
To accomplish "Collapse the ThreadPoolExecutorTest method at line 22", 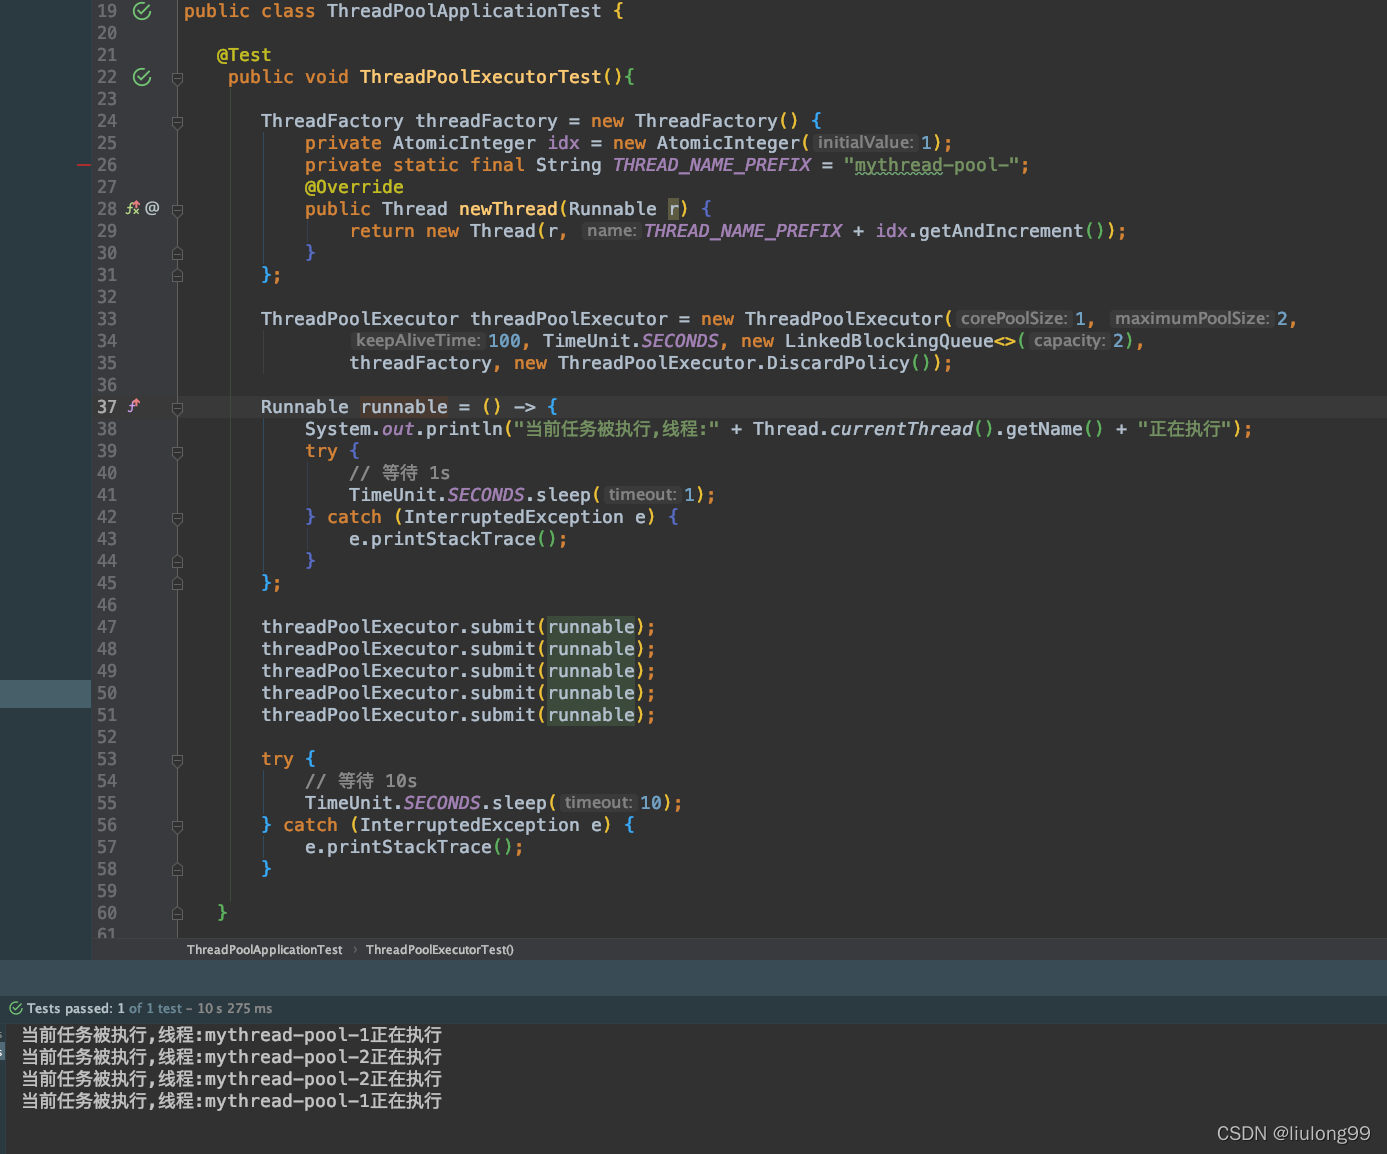I will click(177, 78).
